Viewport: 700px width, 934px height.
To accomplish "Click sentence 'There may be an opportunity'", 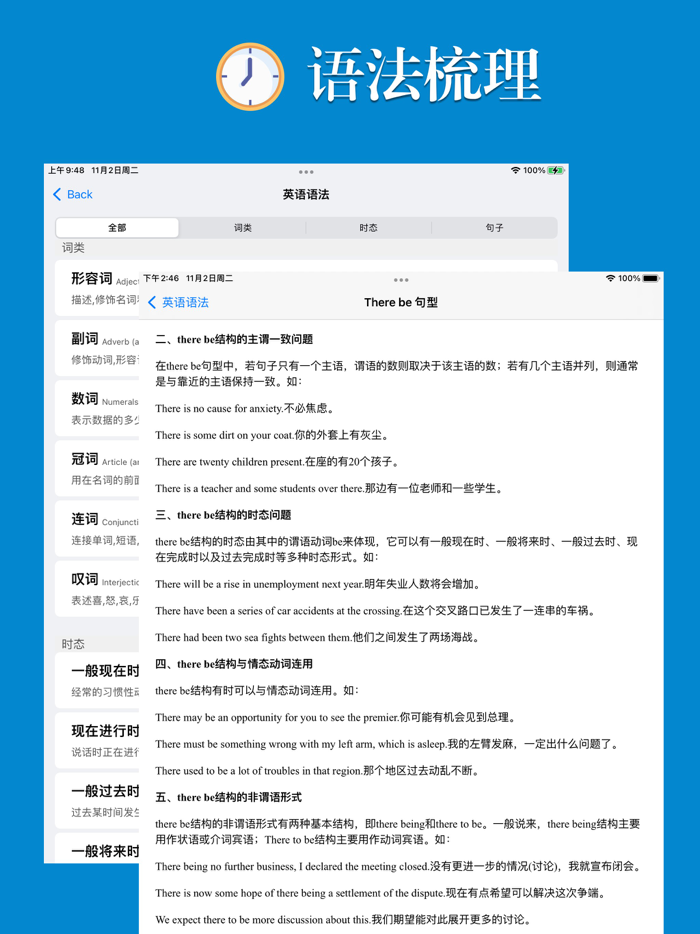I will (336, 718).
